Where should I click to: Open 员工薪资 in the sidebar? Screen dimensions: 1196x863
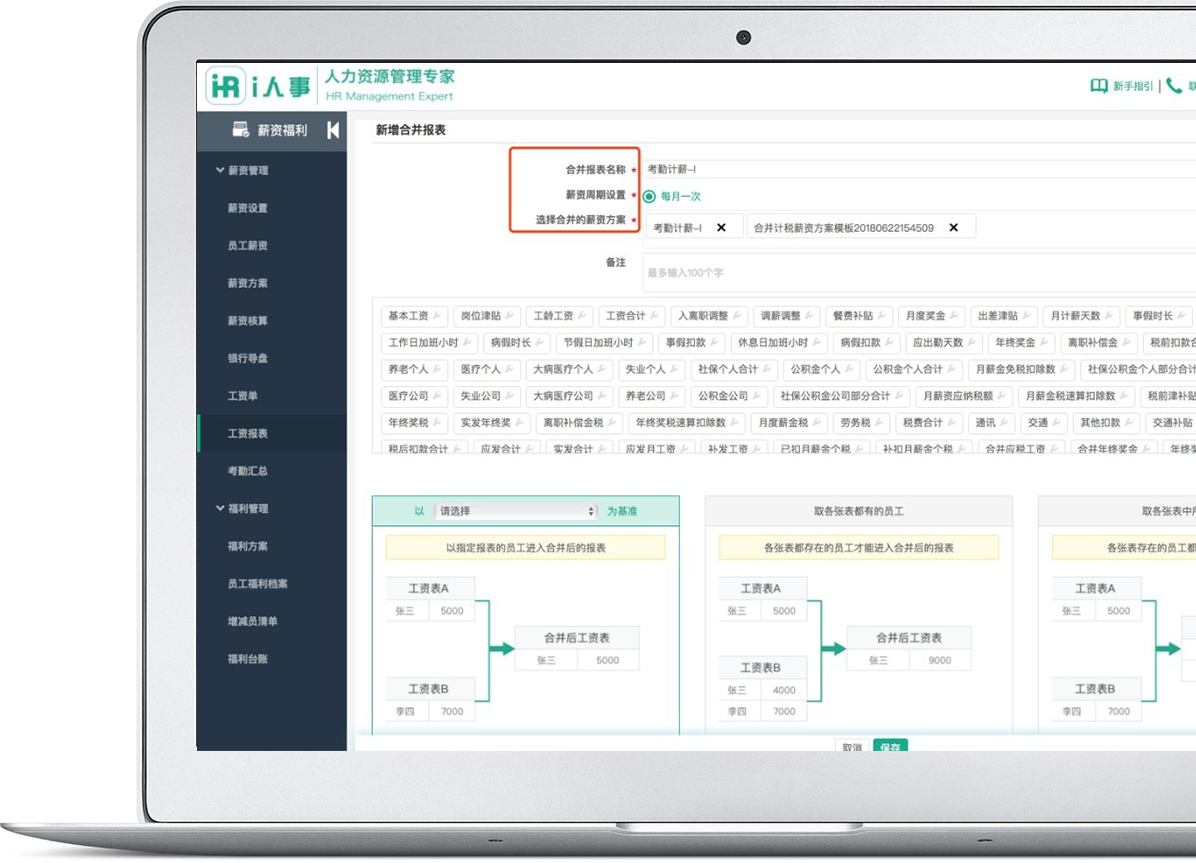(x=247, y=246)
